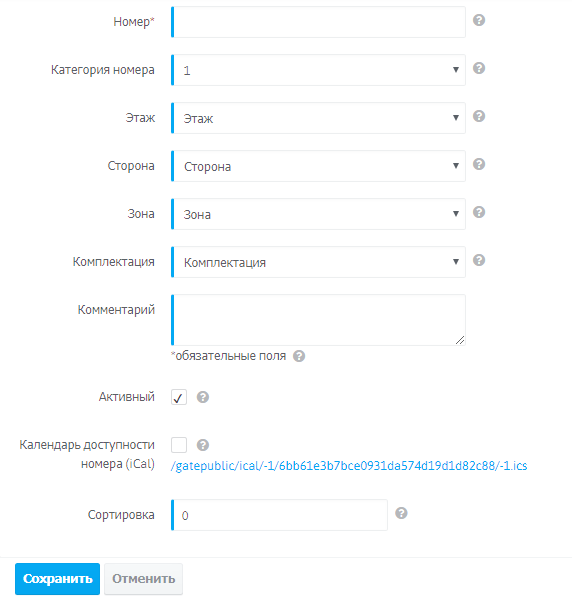This screenshot has height=599, width=572.
Task: Expand the Категория номера dropdown
Action: tap(318, 70)
